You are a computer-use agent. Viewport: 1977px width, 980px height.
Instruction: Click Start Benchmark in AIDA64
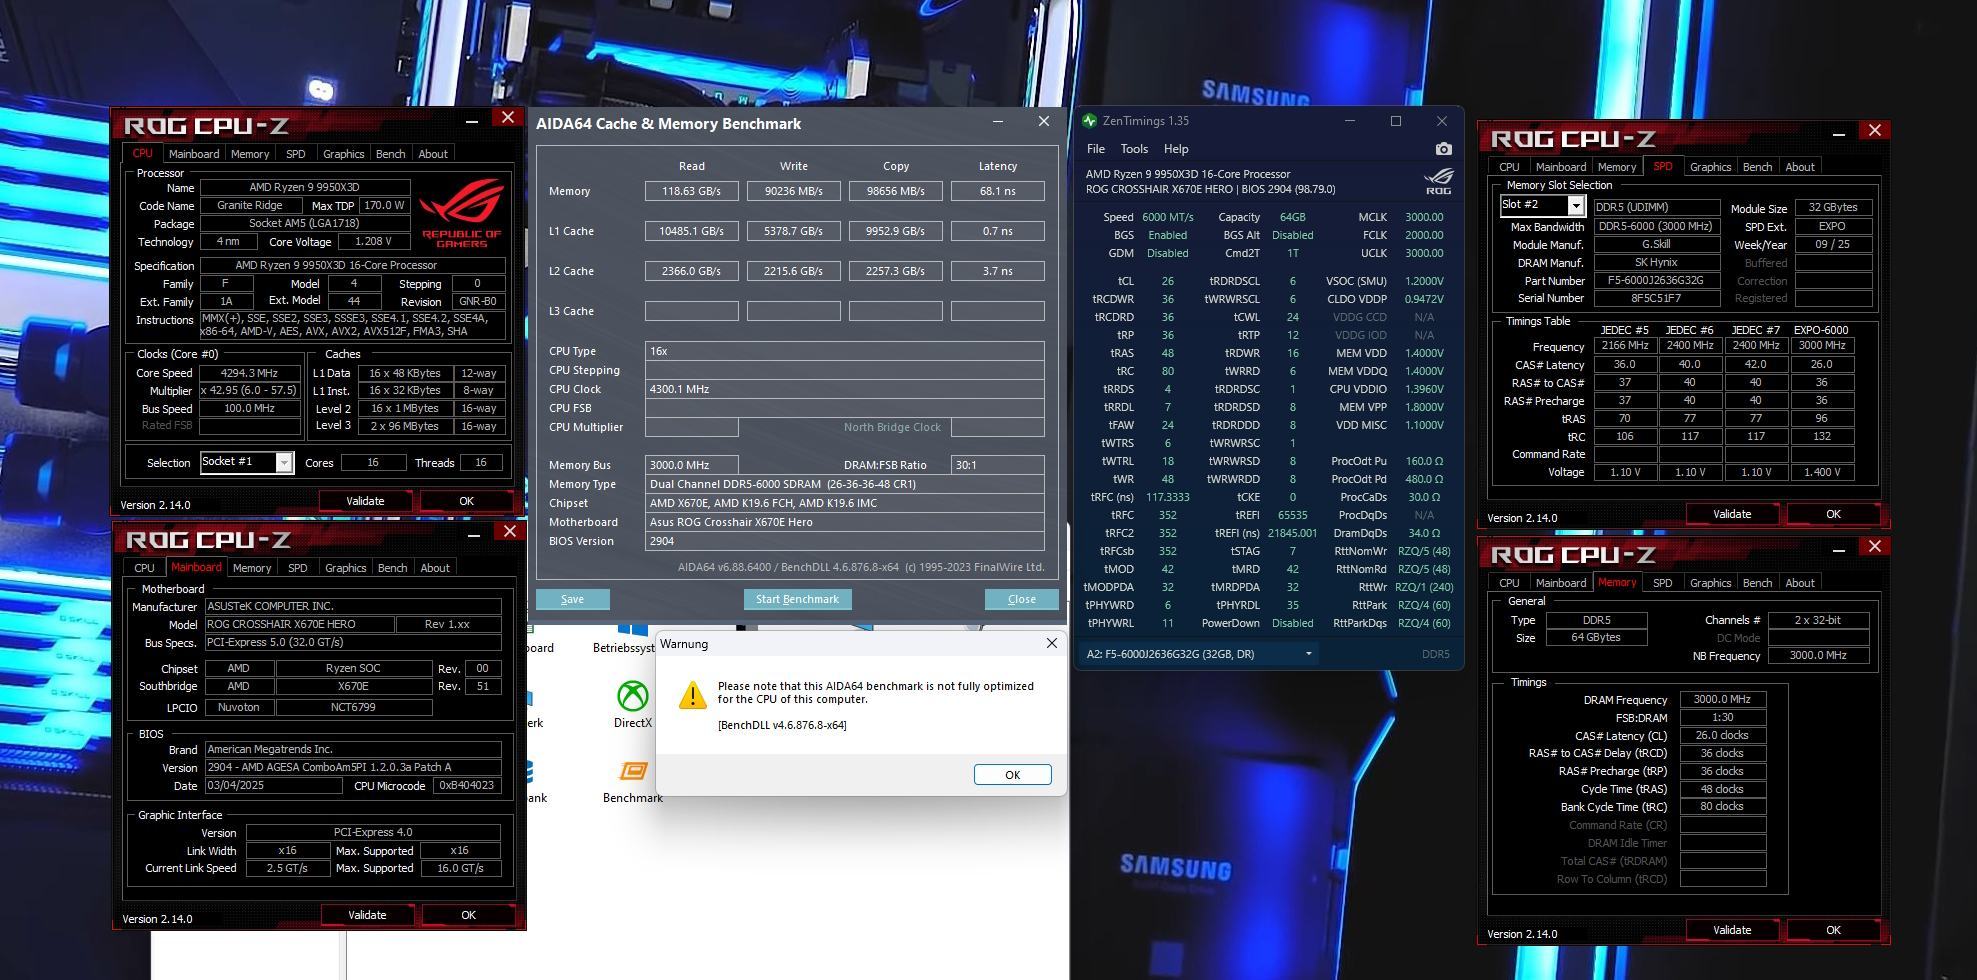pyautogui.click(x=797, y=599)
